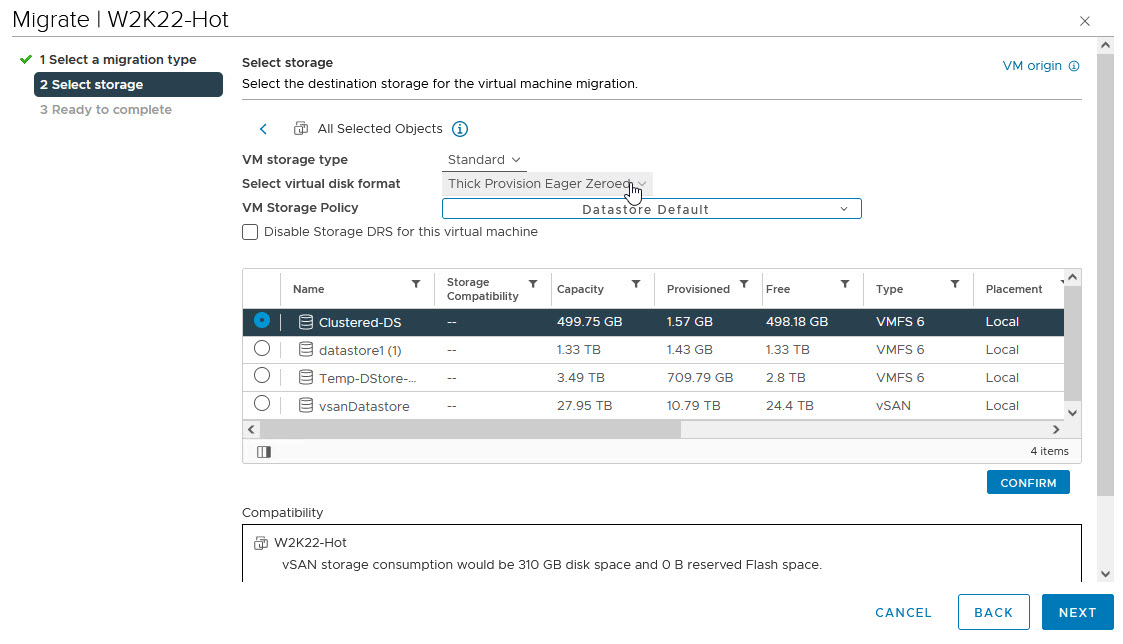
Task: Click the datastore table horizontal scrollbar
Action: pyautogui.click(x=470, y=429)
